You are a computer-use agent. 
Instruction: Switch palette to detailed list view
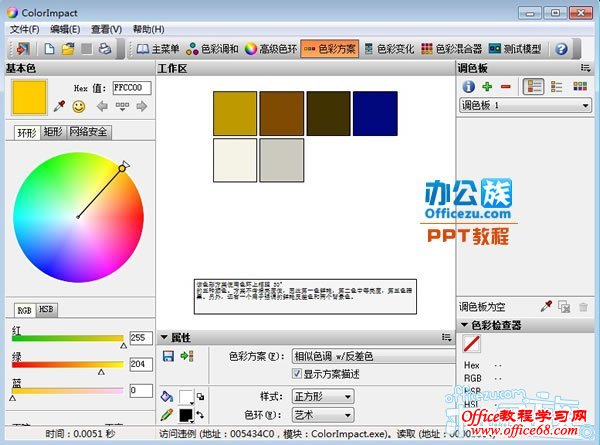533,86
